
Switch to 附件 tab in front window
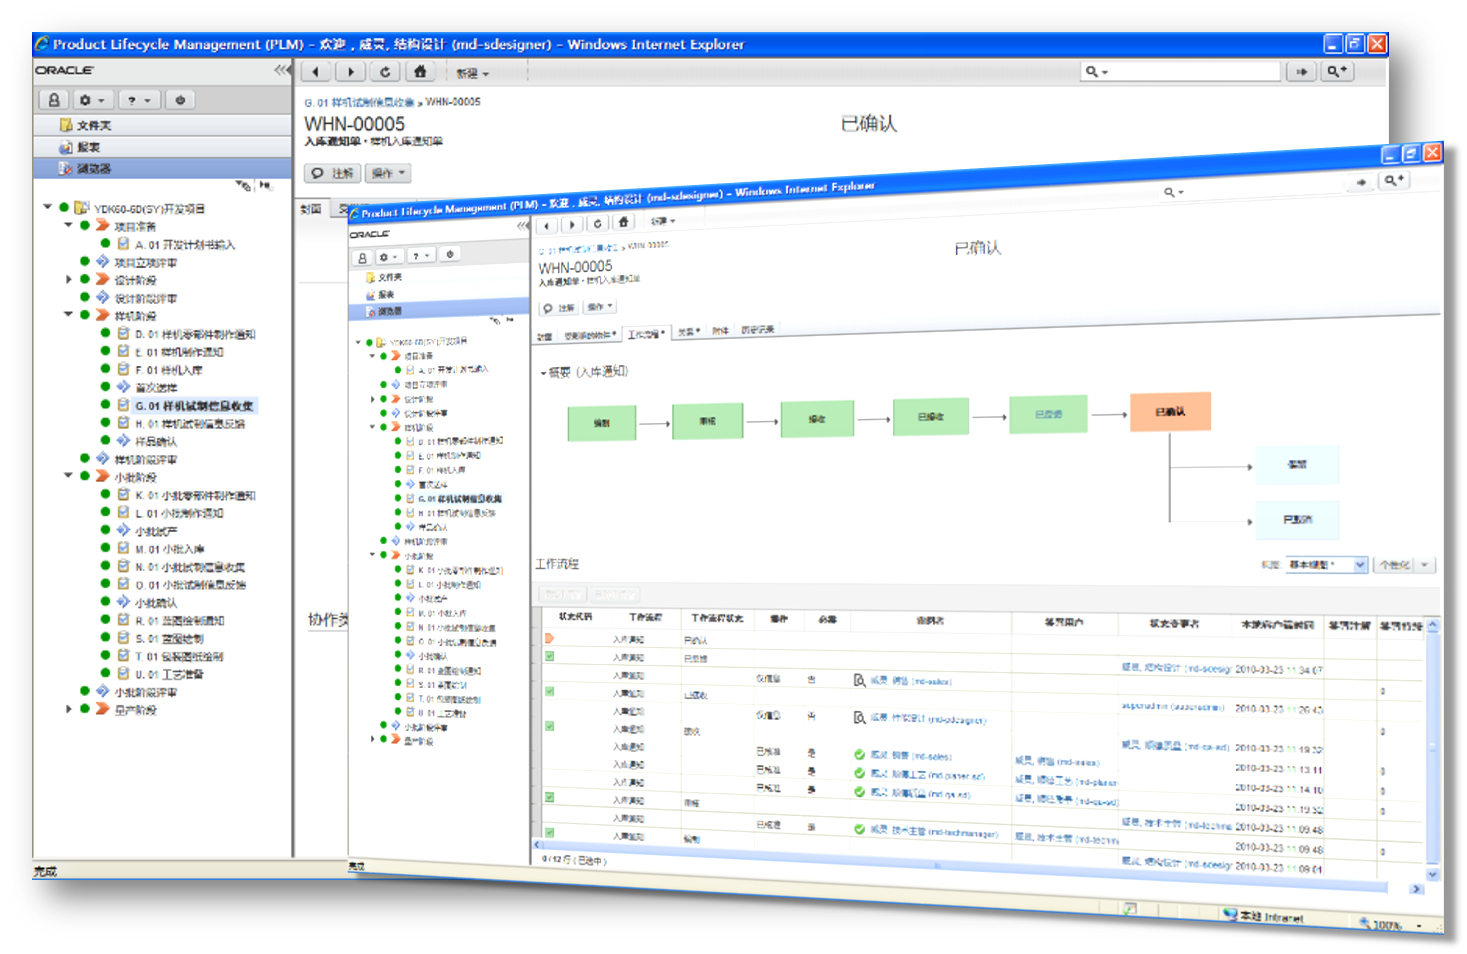(x=720, y=331)
